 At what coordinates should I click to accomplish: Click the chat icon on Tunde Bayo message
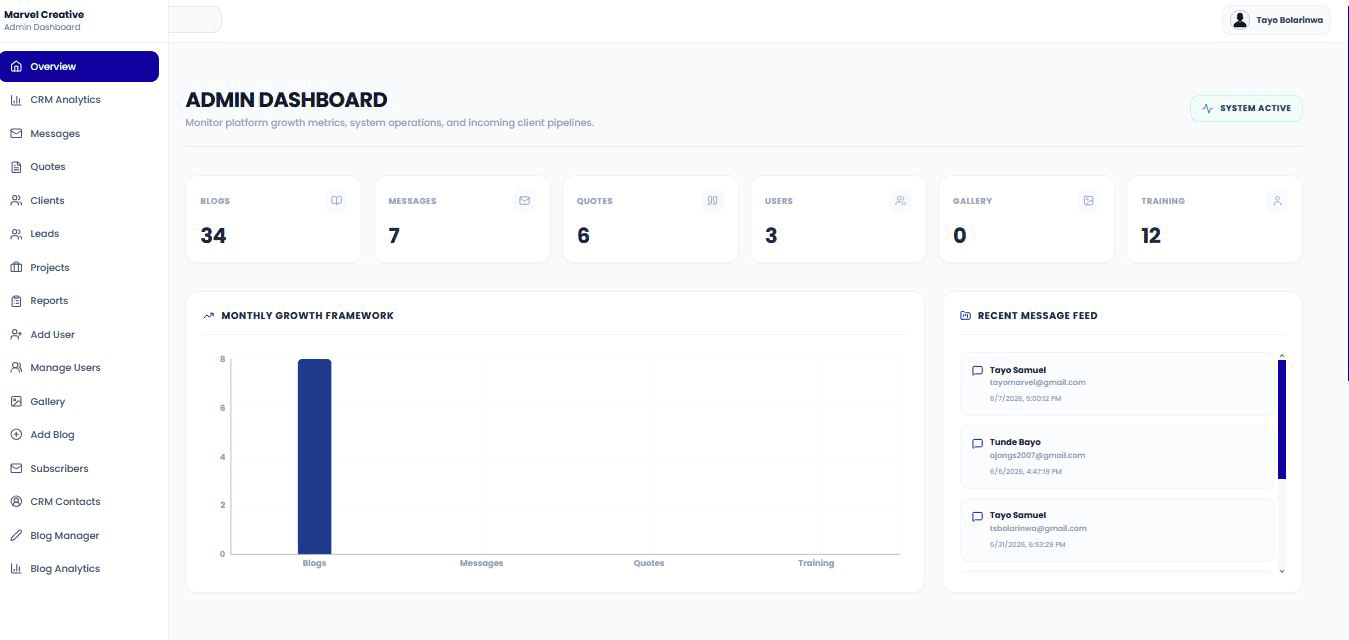[x=977, y=443]
